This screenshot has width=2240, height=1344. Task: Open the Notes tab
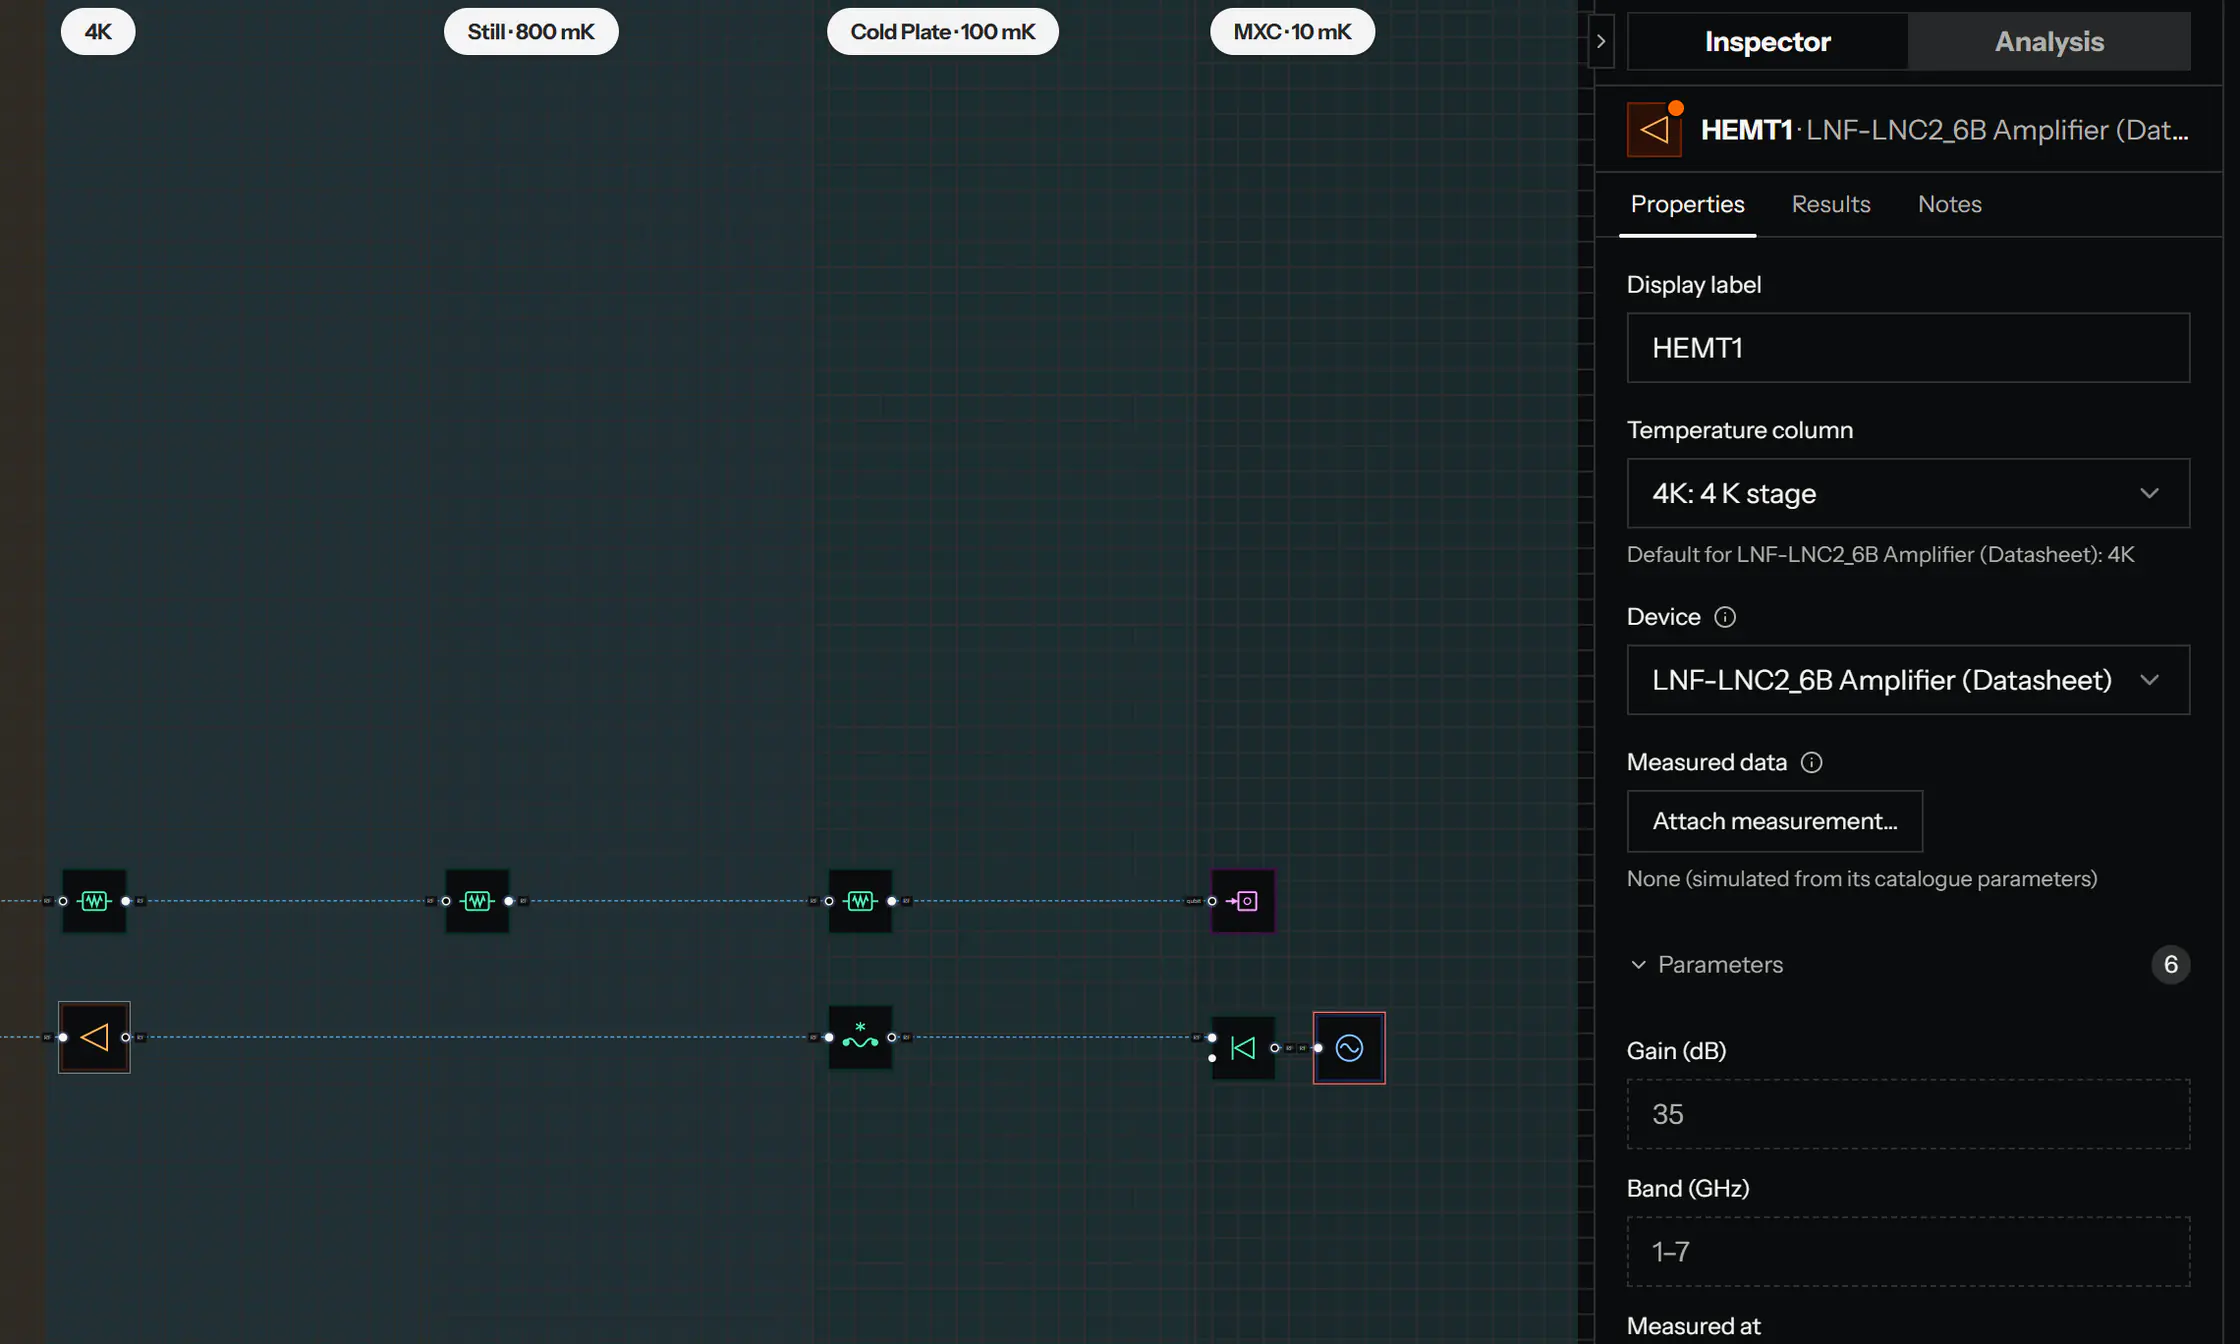click(1949, 204)
